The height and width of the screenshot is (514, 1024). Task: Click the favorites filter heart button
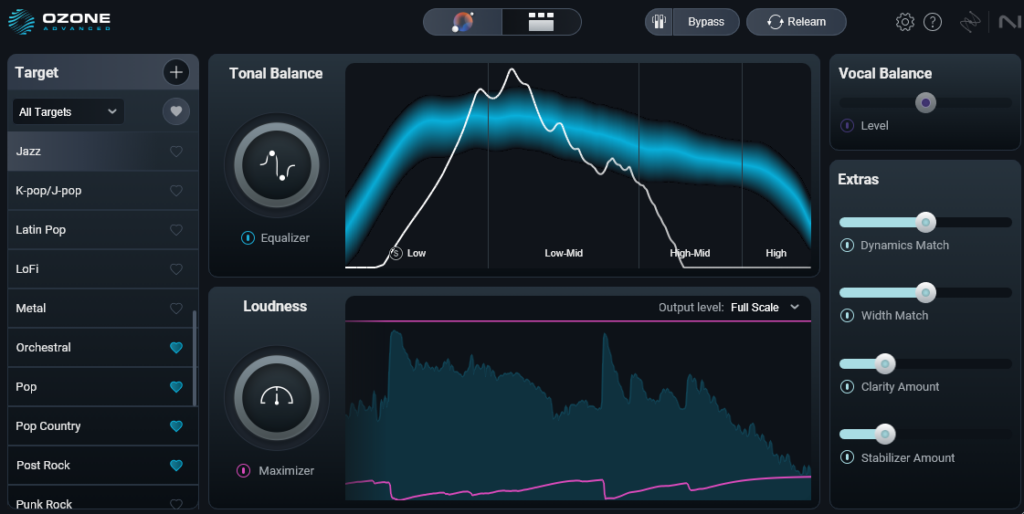[x=176, y=112]
